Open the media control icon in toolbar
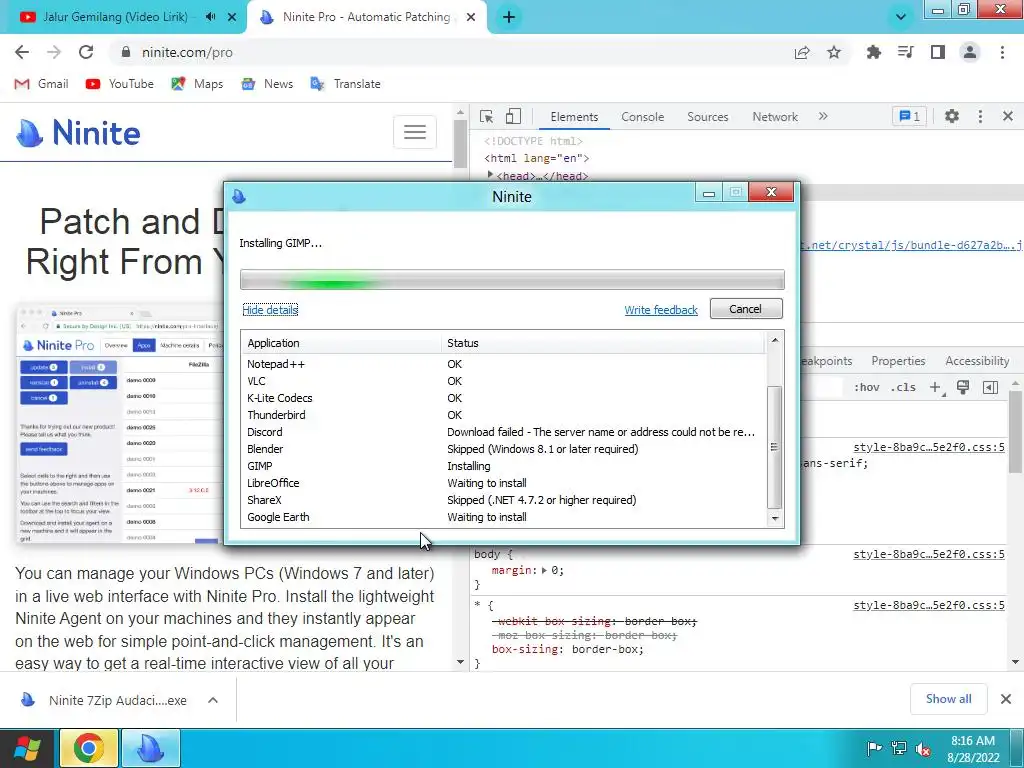1024x768 pixels. click(905, 52)
